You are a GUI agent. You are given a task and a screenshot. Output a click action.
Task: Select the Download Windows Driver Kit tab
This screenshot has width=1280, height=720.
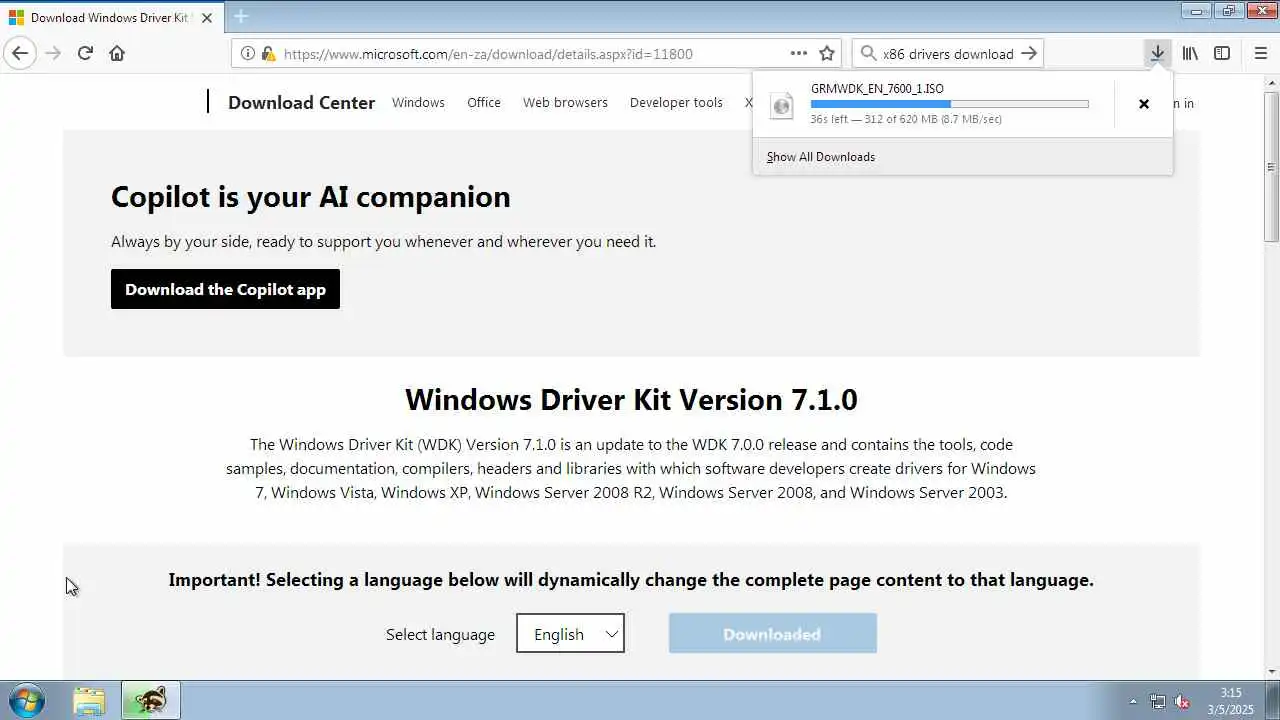[110, 18]
